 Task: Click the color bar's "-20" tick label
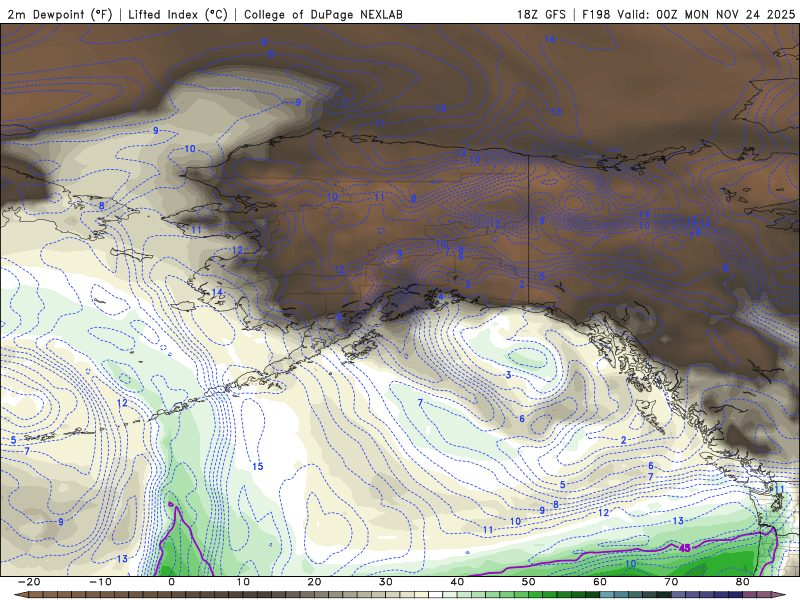(29, 582)
